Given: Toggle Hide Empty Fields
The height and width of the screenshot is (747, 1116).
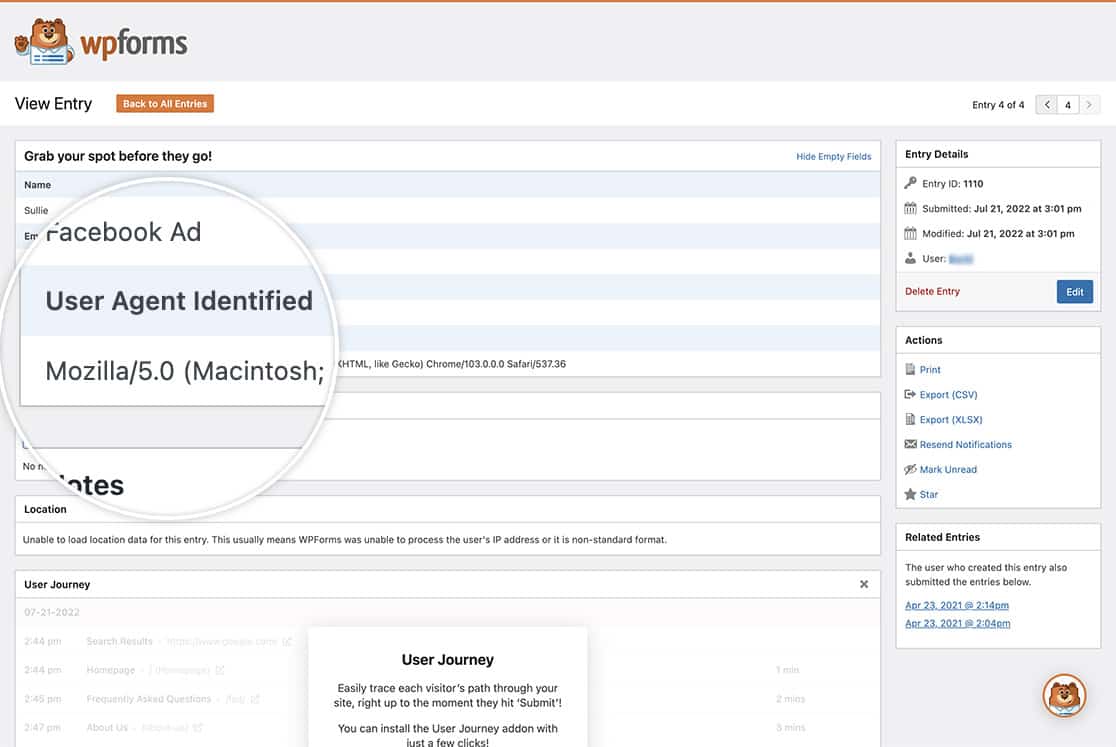Looking at the screenshot, I should [834, 156].
